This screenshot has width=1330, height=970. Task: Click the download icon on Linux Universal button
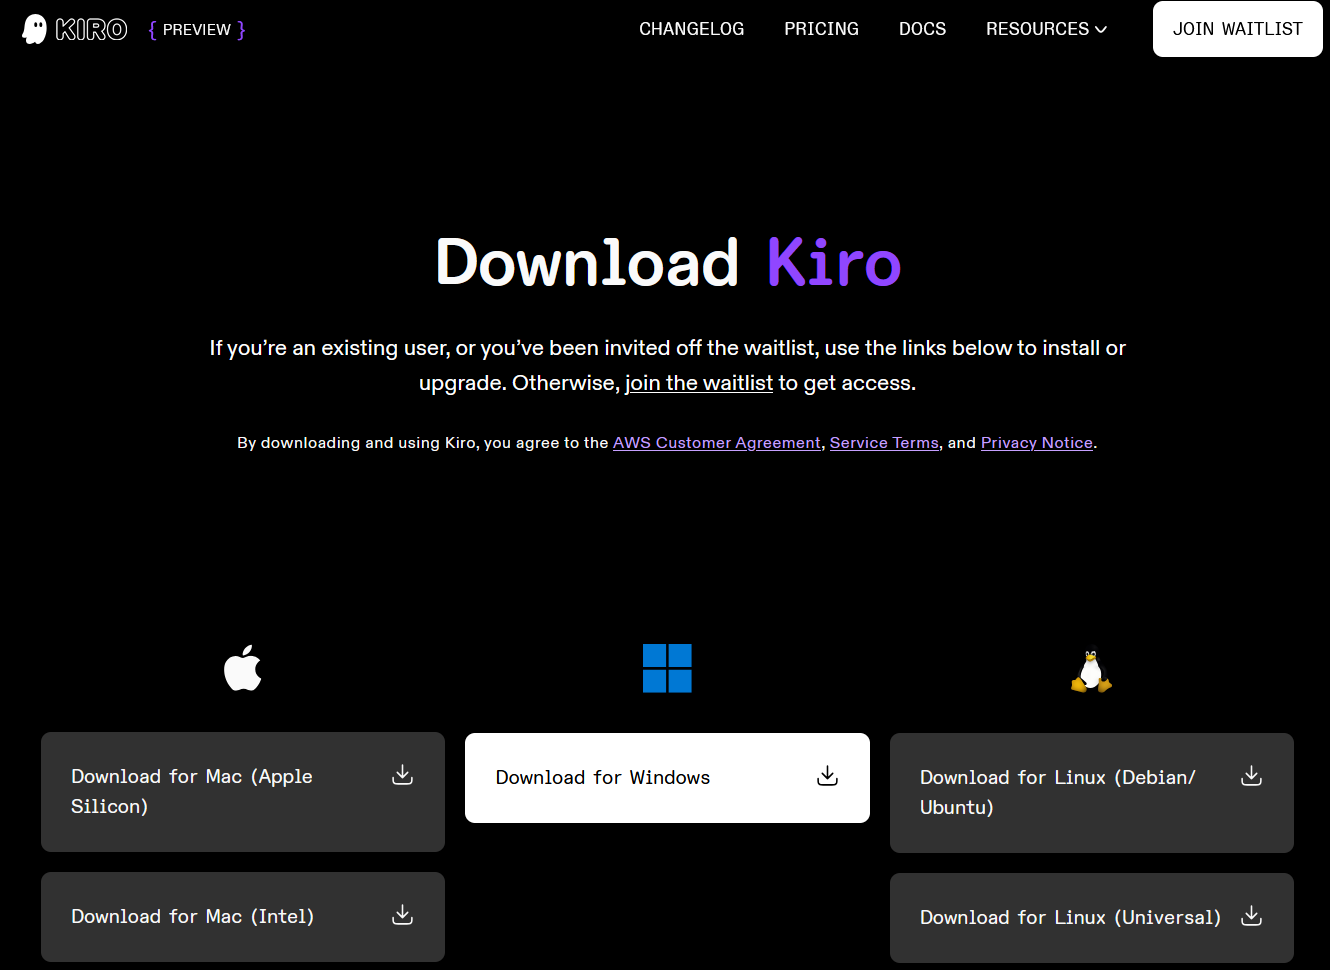click(x=1251, y=916)
